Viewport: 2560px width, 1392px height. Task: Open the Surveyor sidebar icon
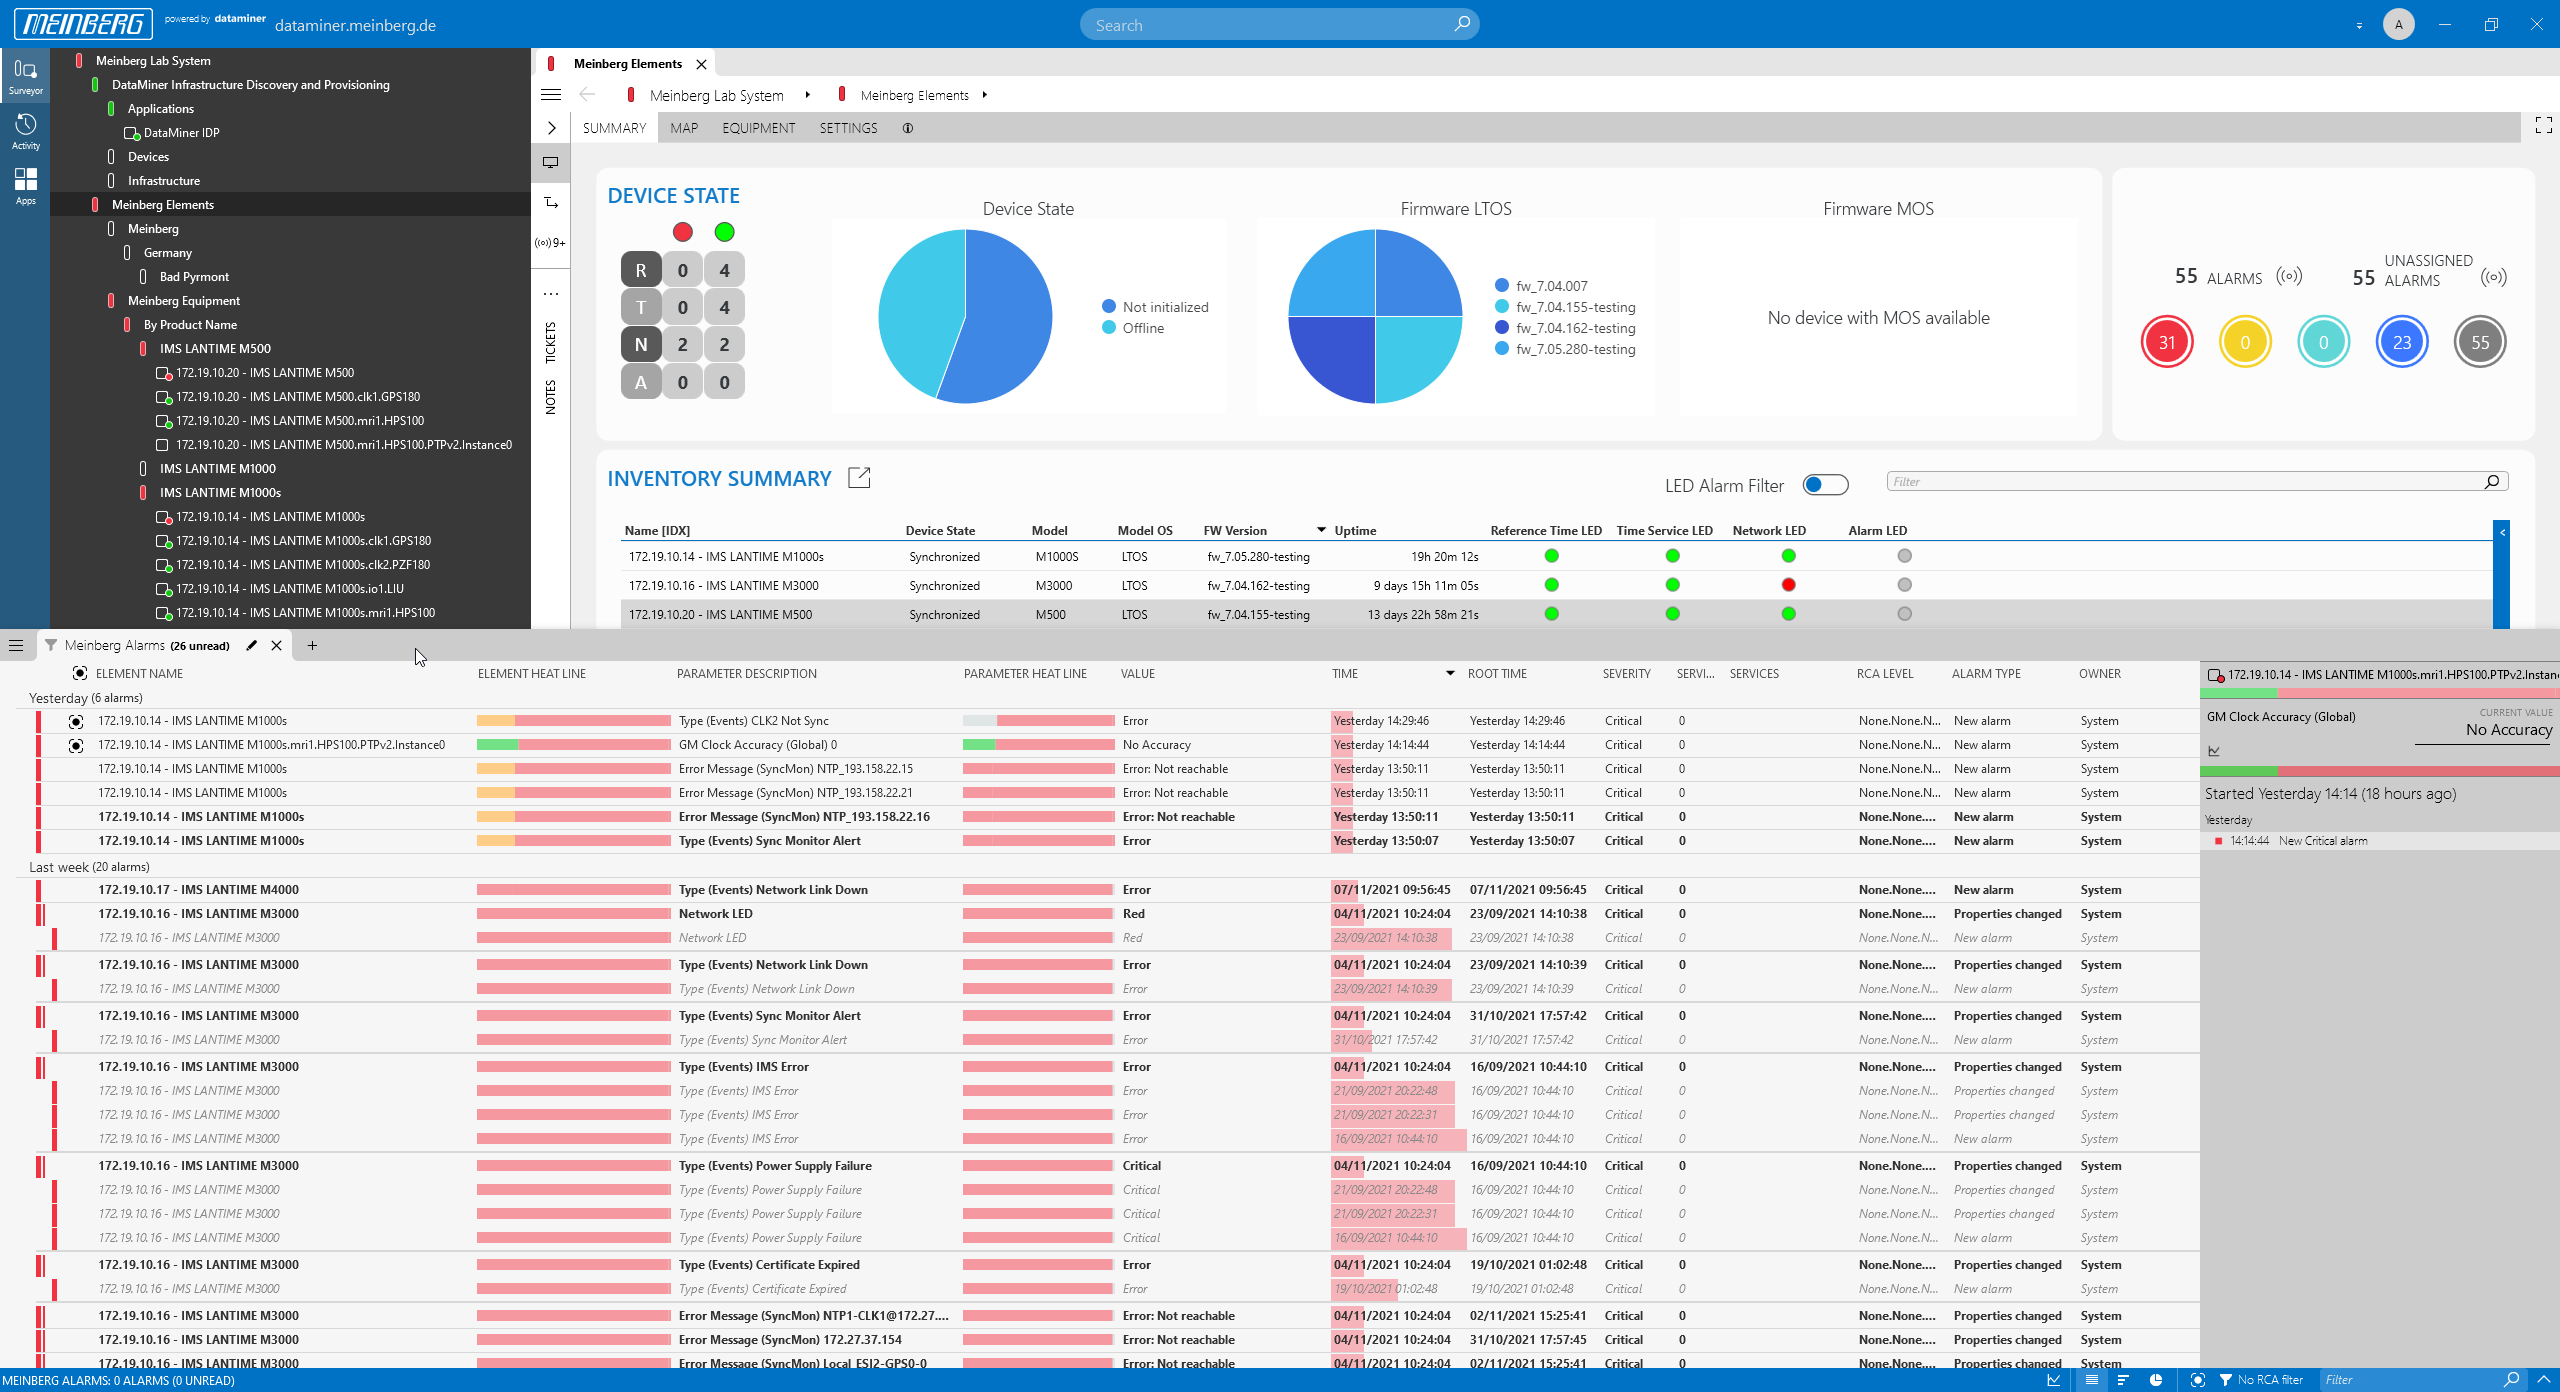point(25,75)
